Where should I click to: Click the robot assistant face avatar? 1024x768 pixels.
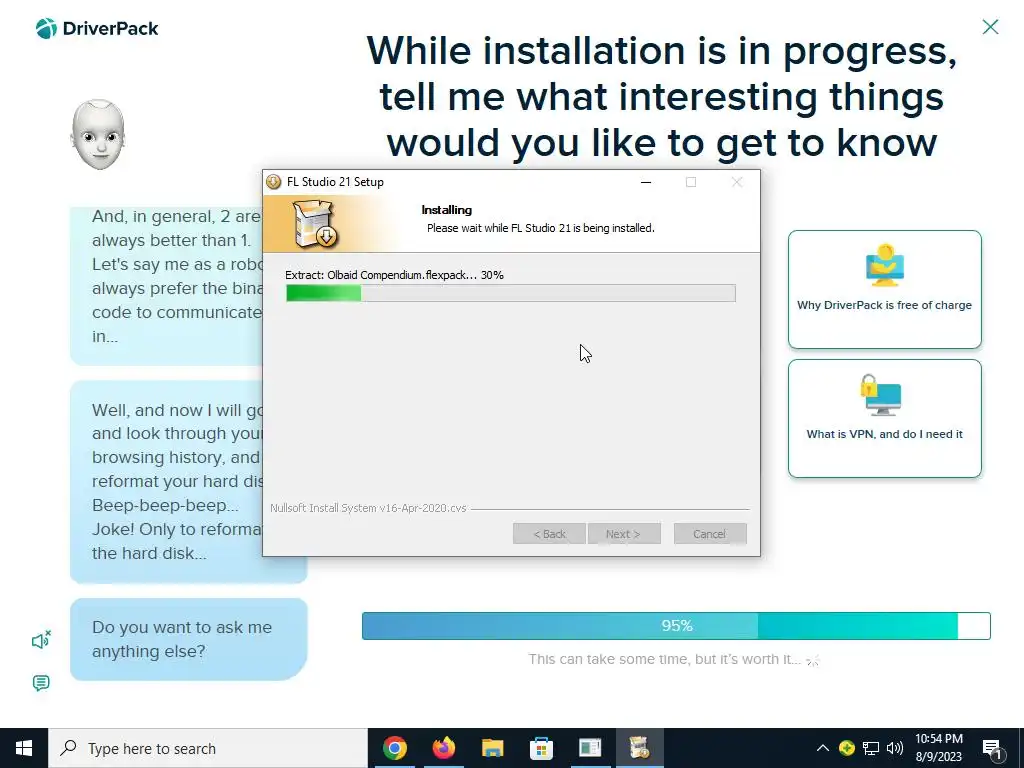tap(98, 135)
